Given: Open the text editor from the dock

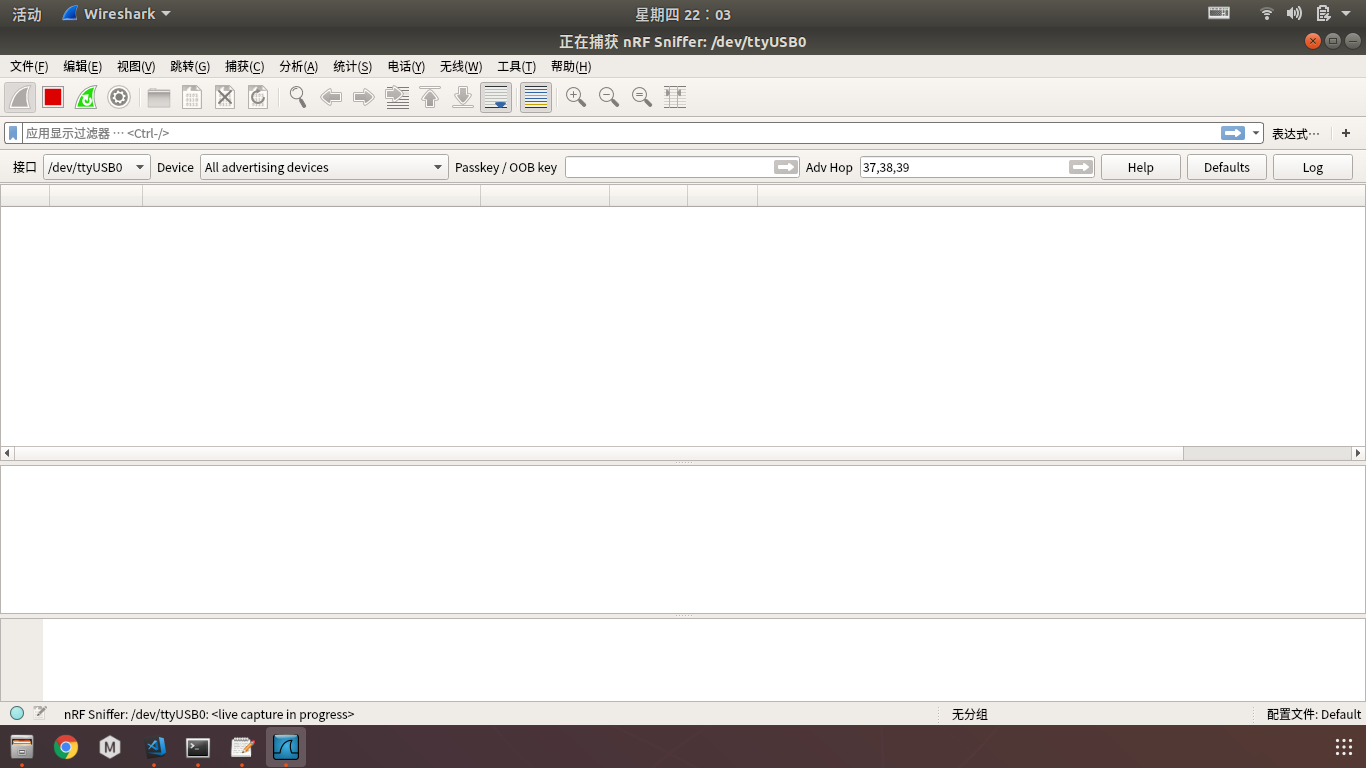Looking at the screenshot, I should 242,747.
